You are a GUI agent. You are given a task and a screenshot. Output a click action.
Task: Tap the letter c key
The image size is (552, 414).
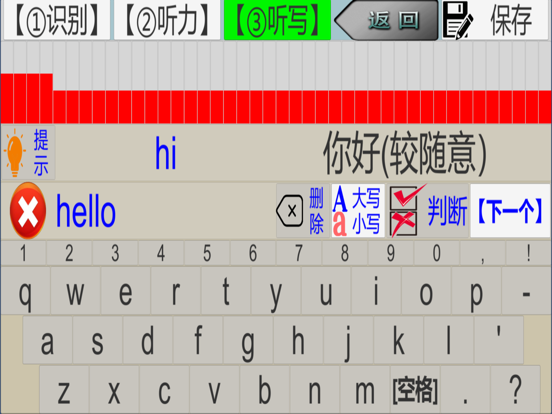[x=164, y=389]
